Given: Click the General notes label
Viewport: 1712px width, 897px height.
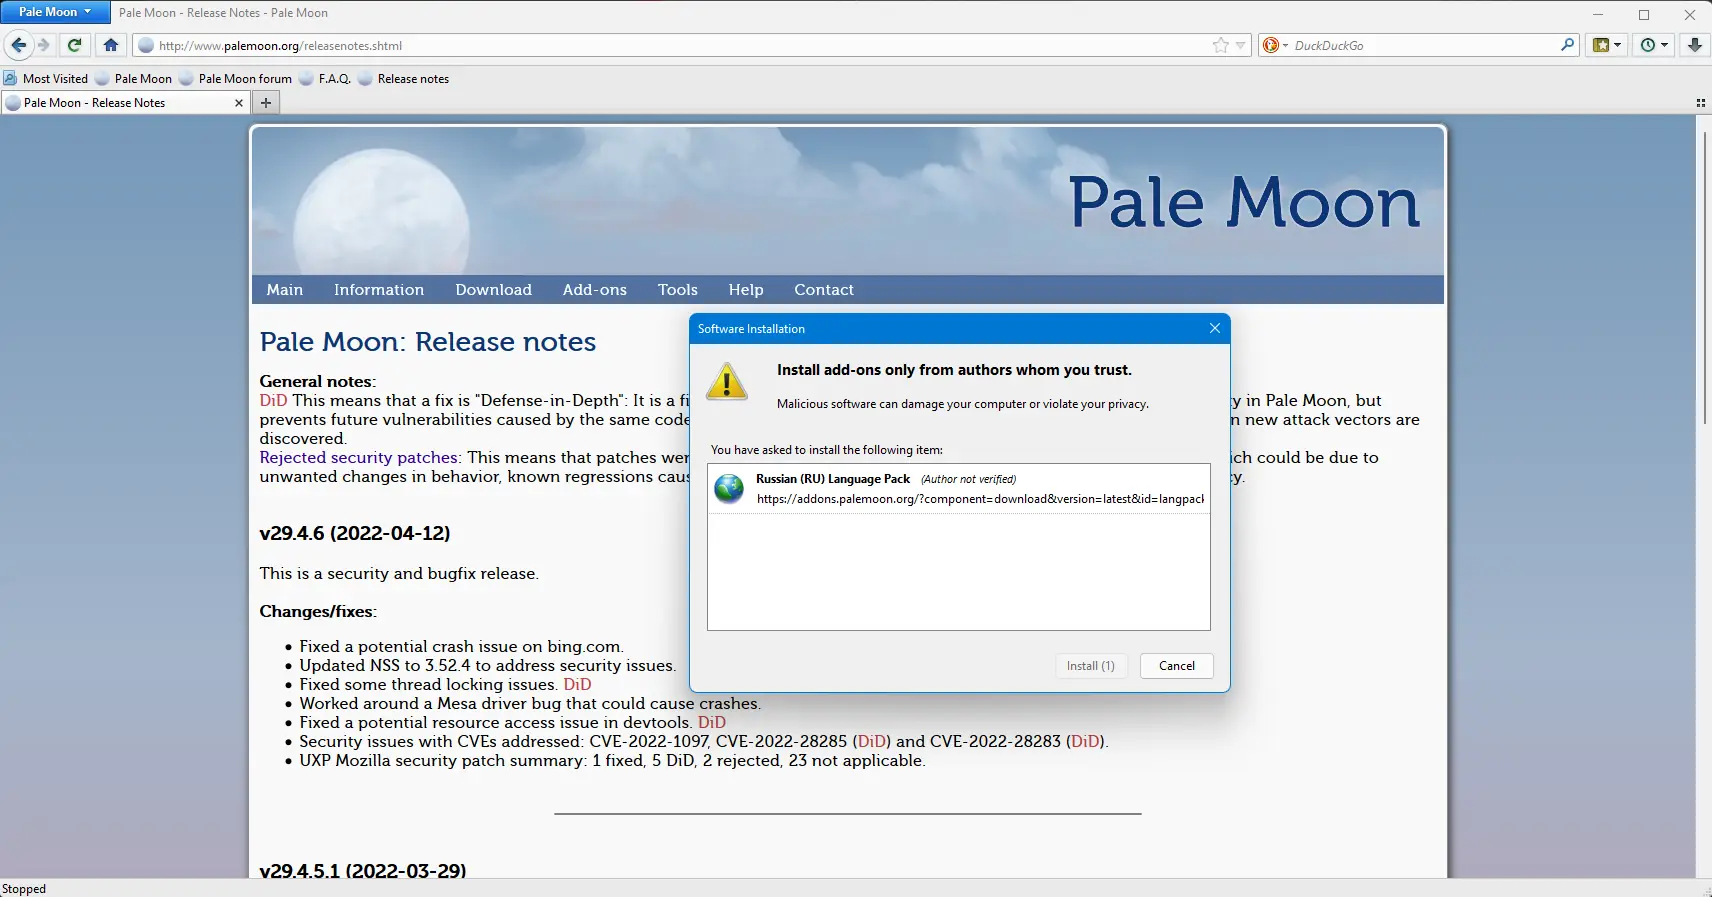Looking at the screenshot, I should (318, 382).
